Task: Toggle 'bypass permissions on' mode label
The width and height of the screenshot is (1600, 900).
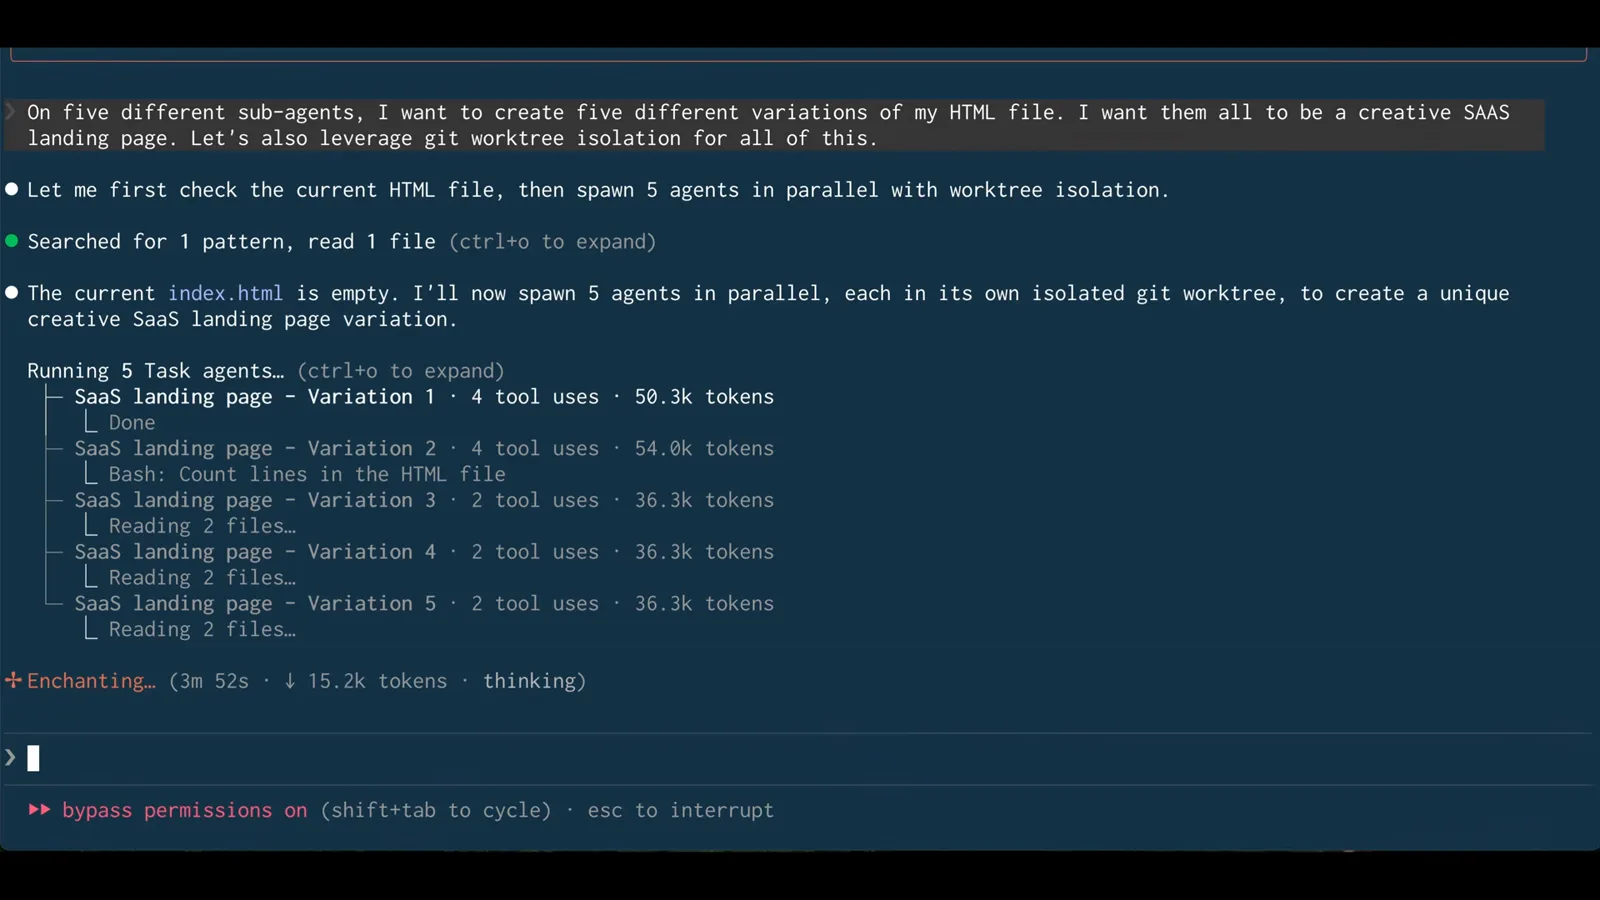Action: point(185,810)
